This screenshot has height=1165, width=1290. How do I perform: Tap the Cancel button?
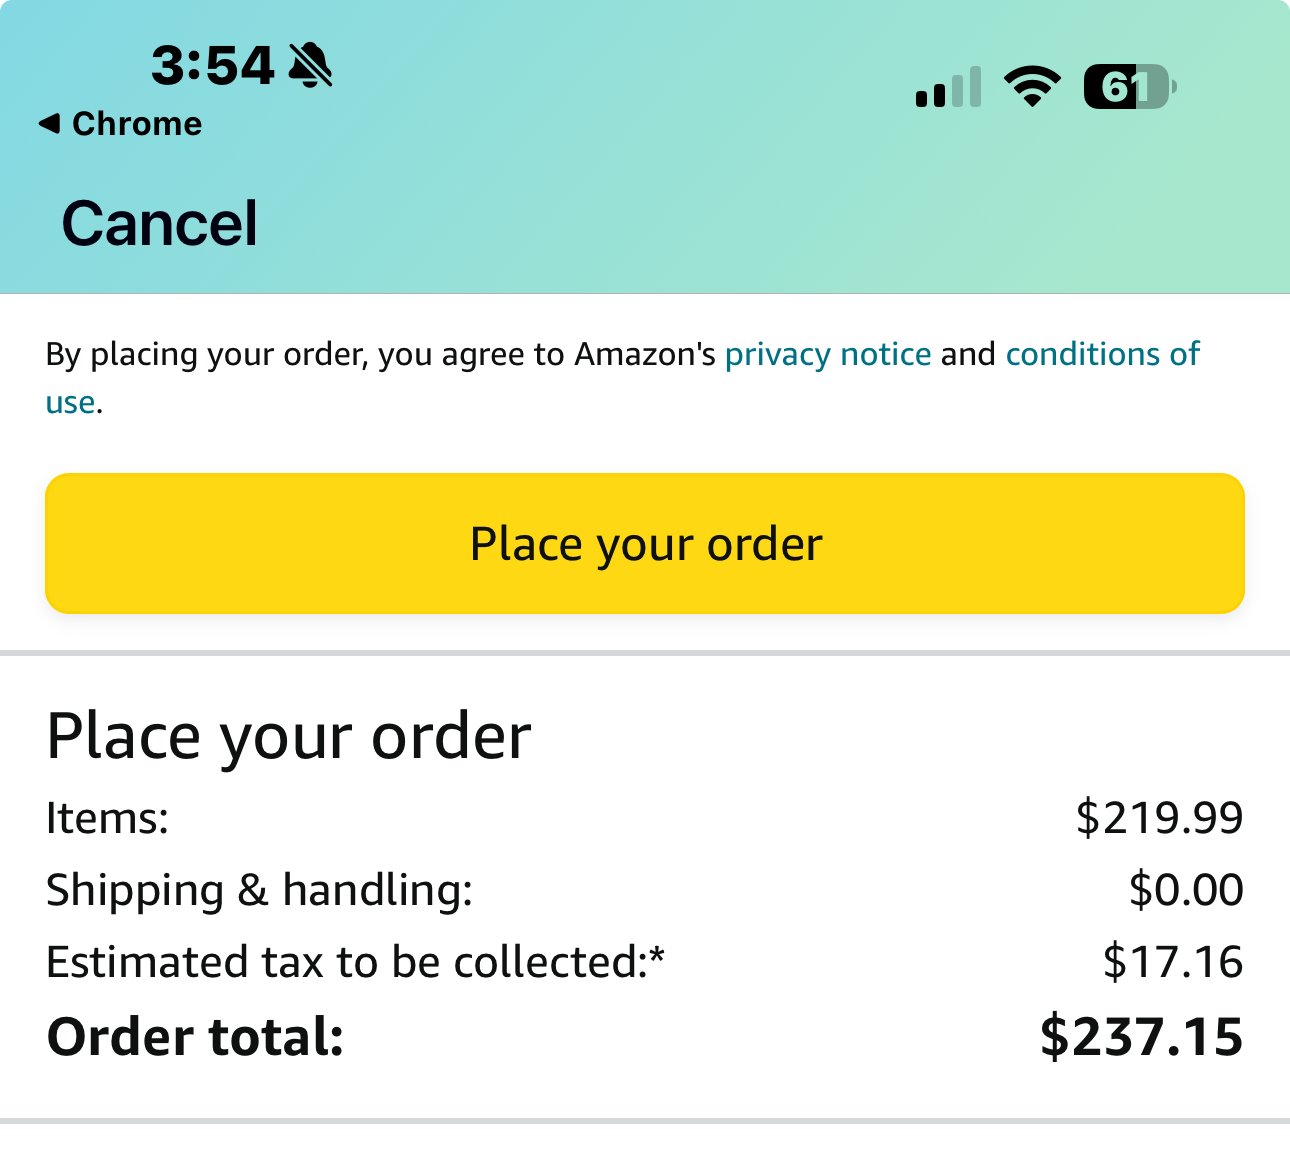click(x=160, y=223)
